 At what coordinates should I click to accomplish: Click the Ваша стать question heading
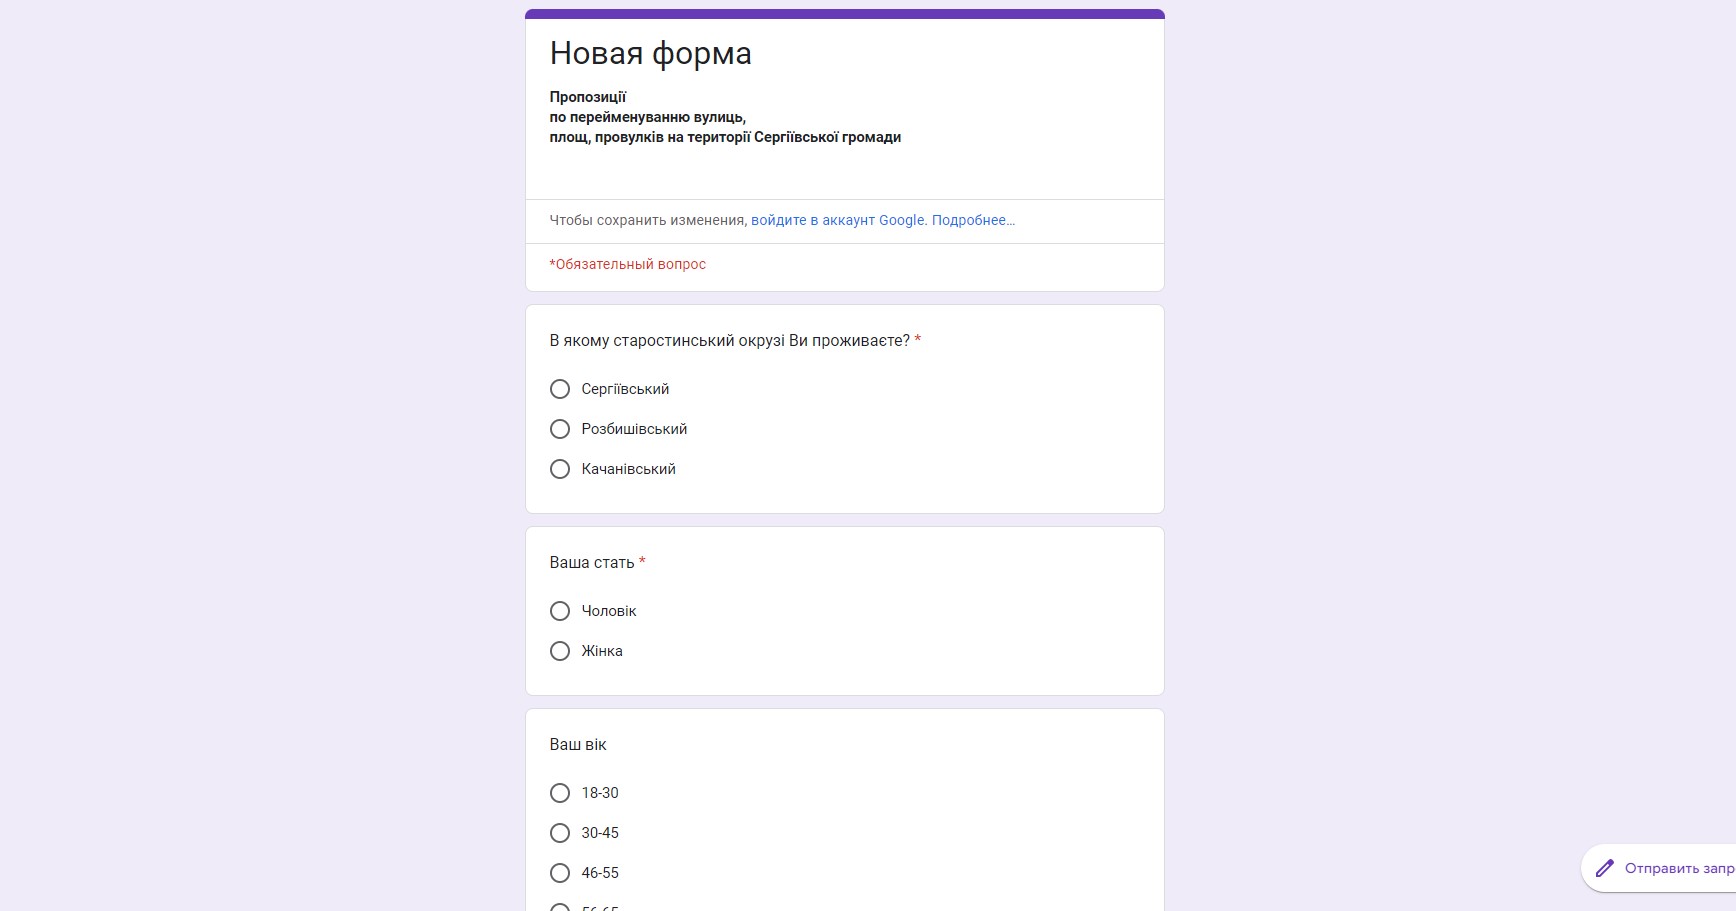592,563
